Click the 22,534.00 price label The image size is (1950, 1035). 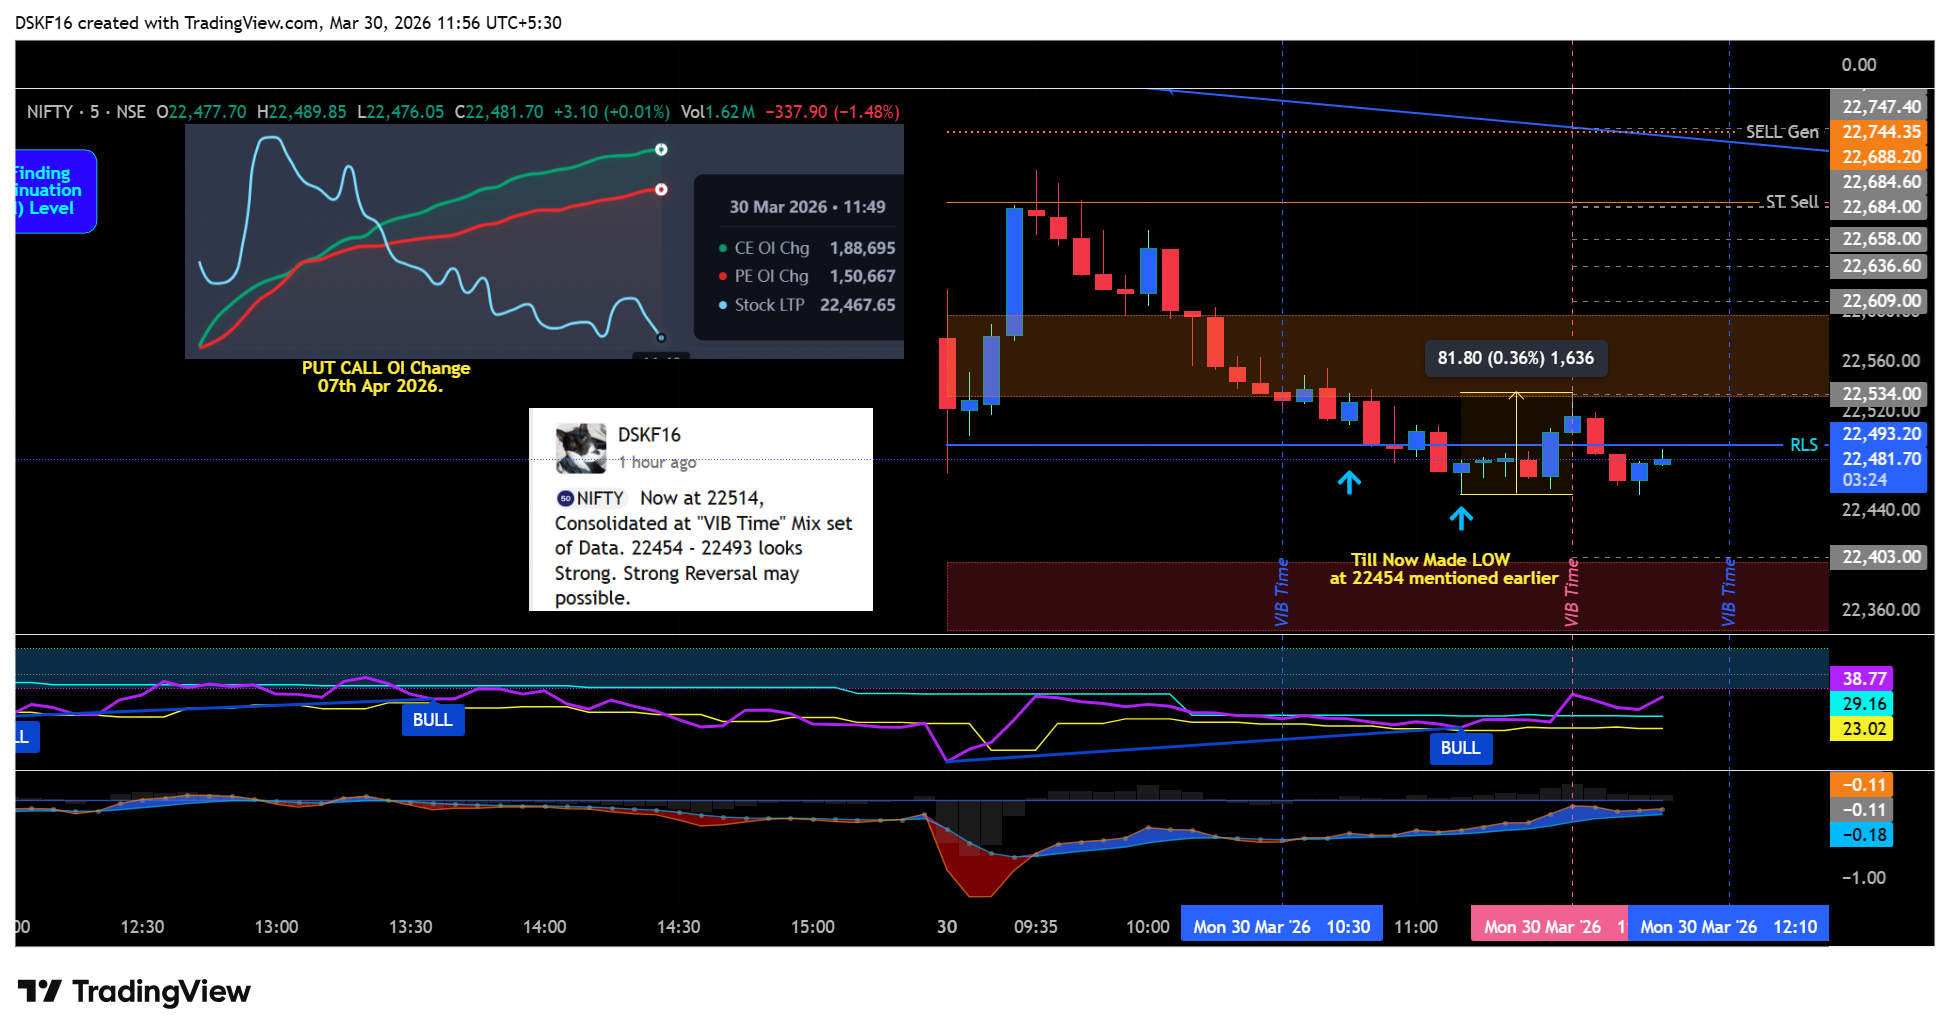1879,394
